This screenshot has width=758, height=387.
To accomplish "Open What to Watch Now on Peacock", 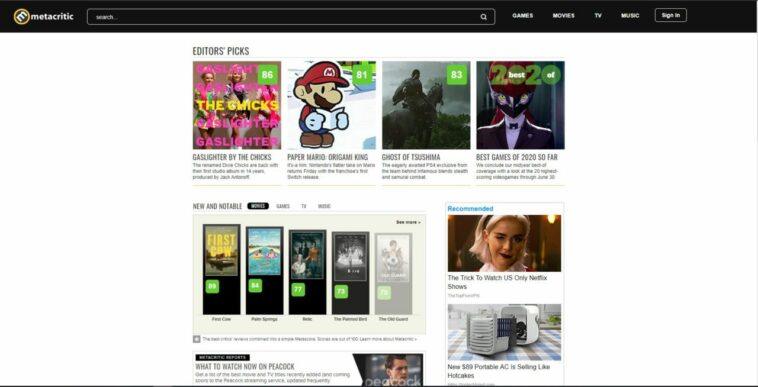I will click(245, 367).
